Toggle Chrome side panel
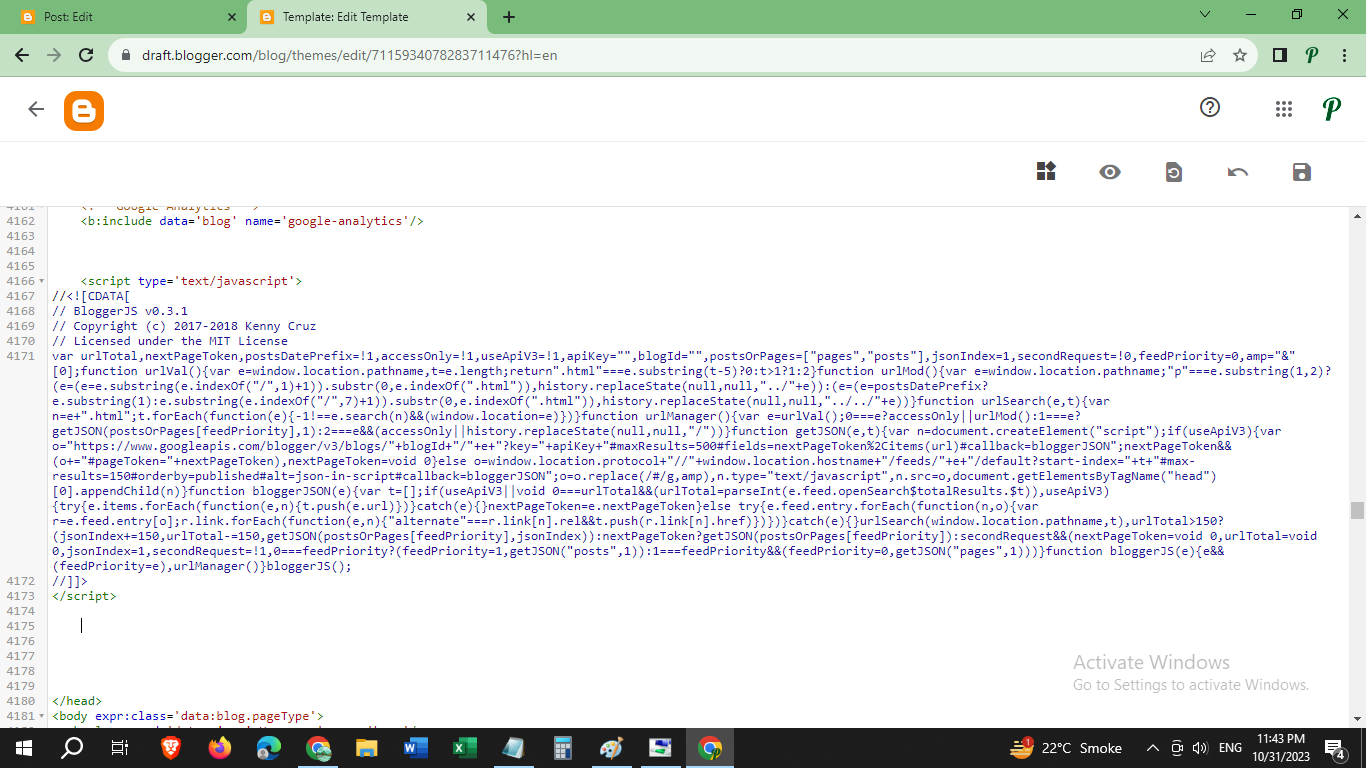The height and width of the screenshot is (768, 1366). [1279, 55]
